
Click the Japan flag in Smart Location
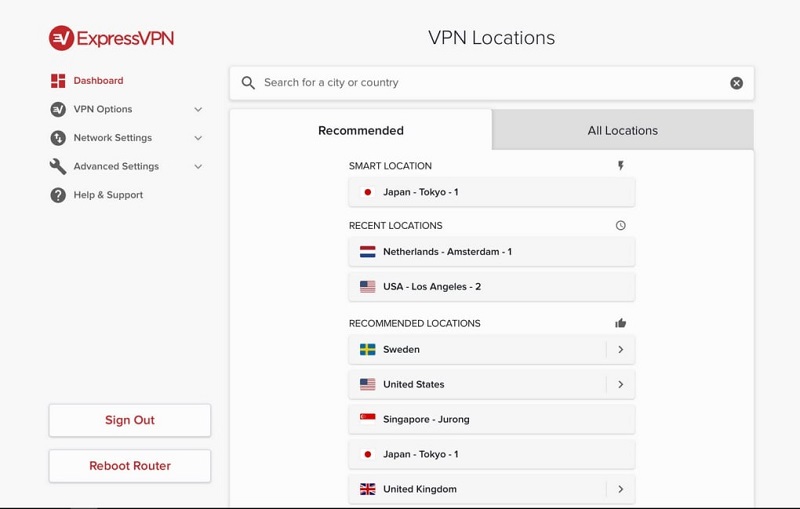[367, 192]
